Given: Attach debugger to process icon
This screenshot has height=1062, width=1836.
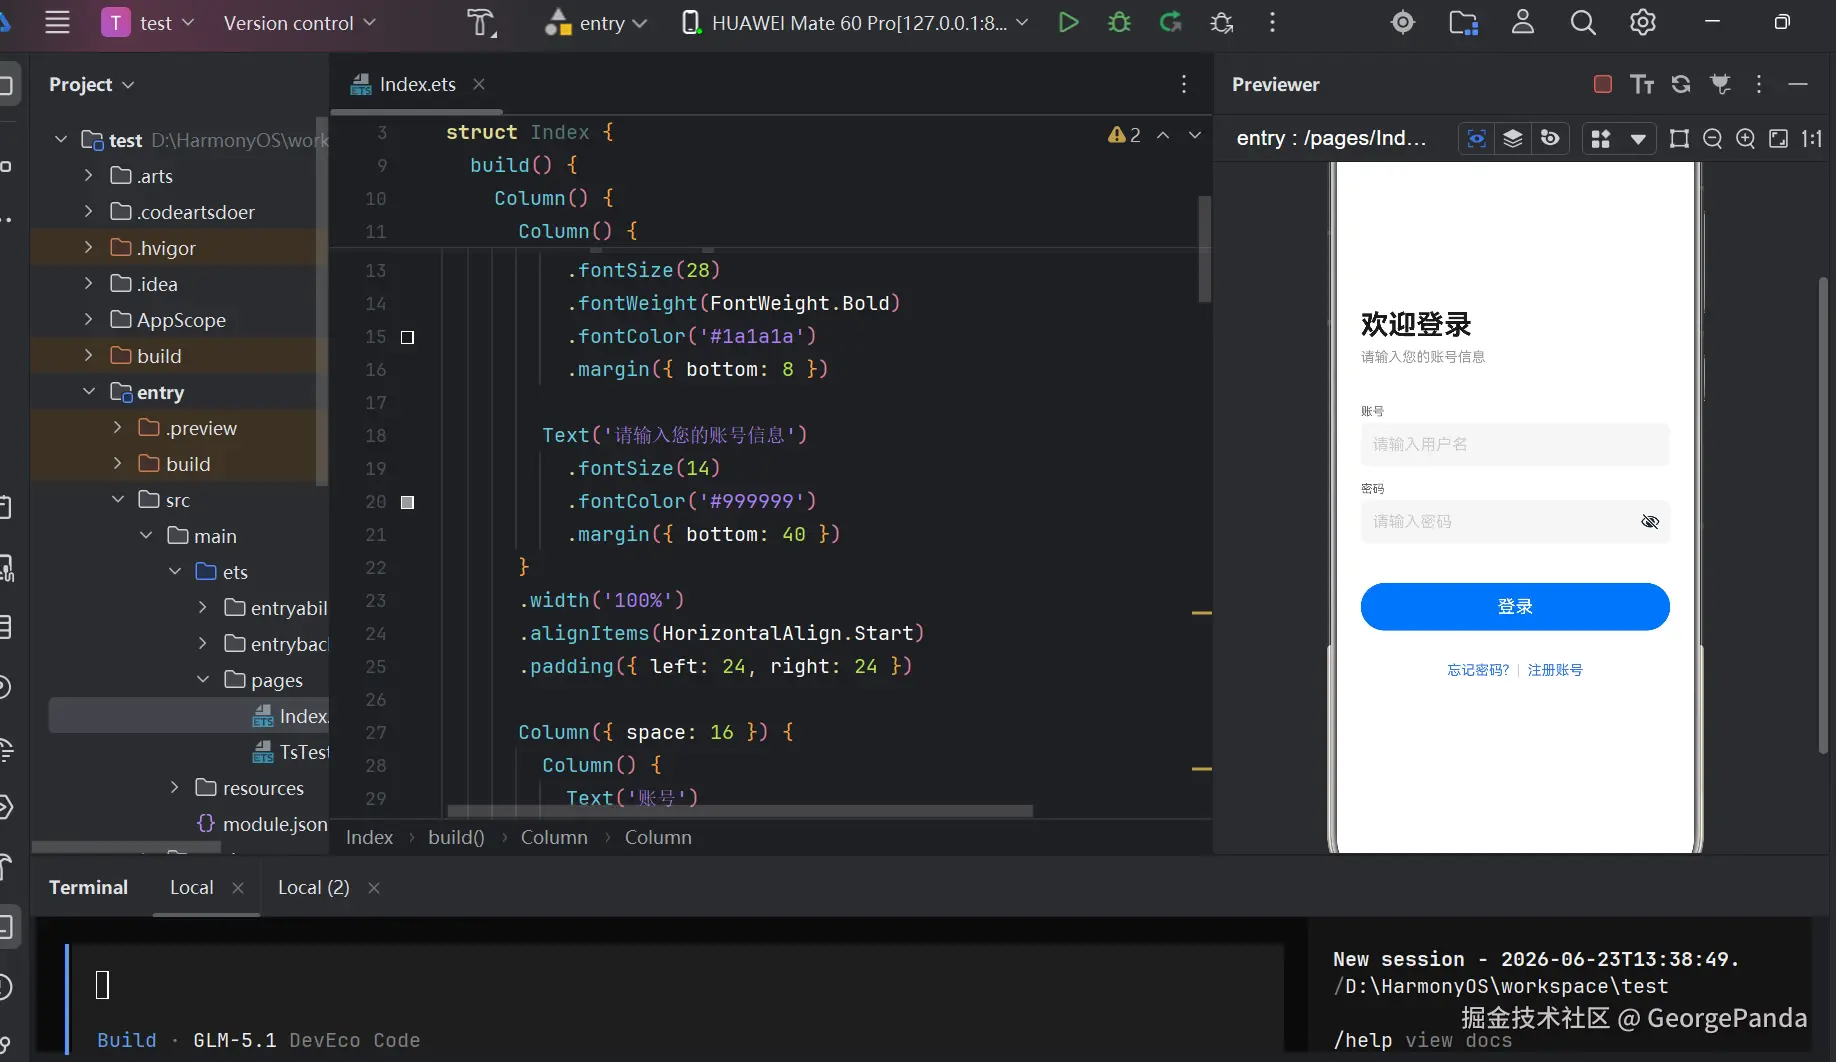Looking at the screenshot, I should pyautogui.click(x=1222, y=22).
